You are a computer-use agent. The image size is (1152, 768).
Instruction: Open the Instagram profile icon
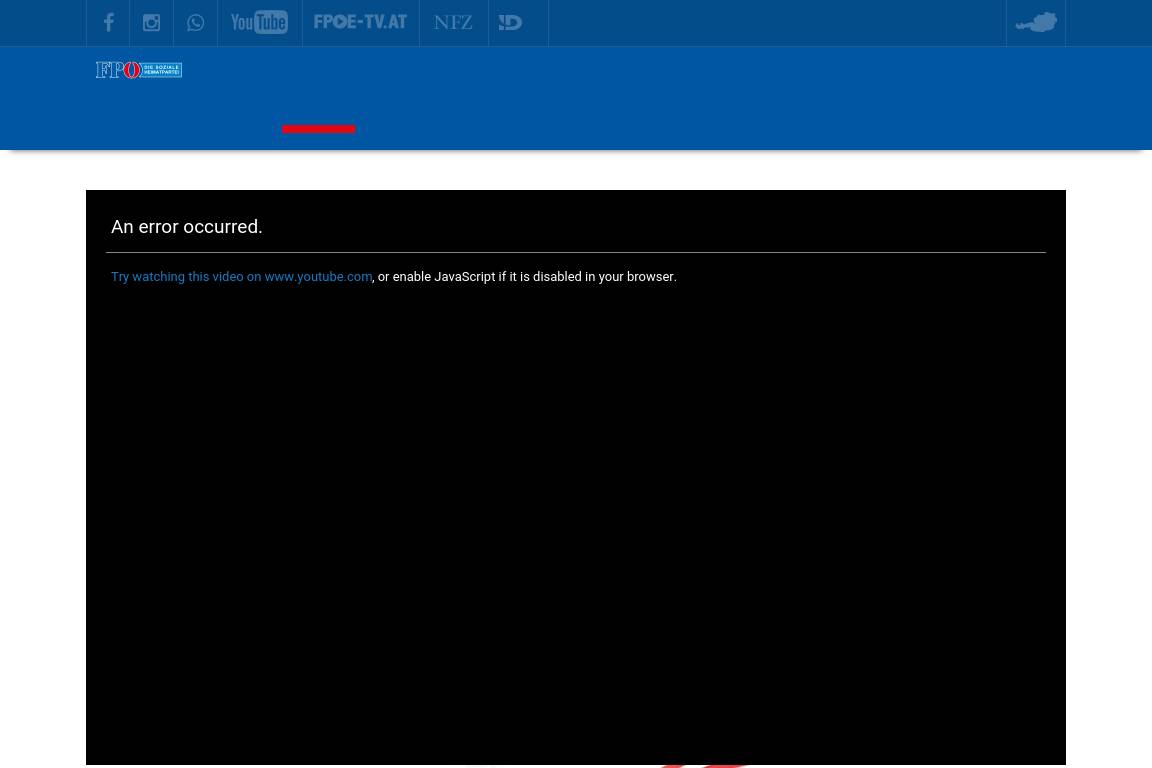click(x=151, y=22)
